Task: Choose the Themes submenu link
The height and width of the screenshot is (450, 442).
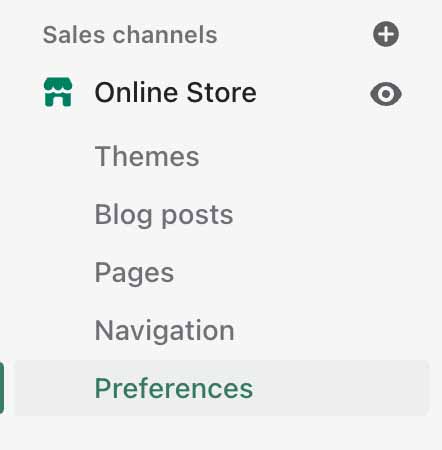Action: [147, 156]
